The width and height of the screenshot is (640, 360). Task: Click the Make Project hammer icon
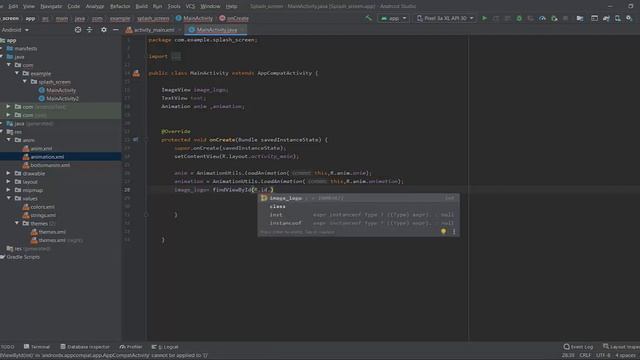pos(369,18)
